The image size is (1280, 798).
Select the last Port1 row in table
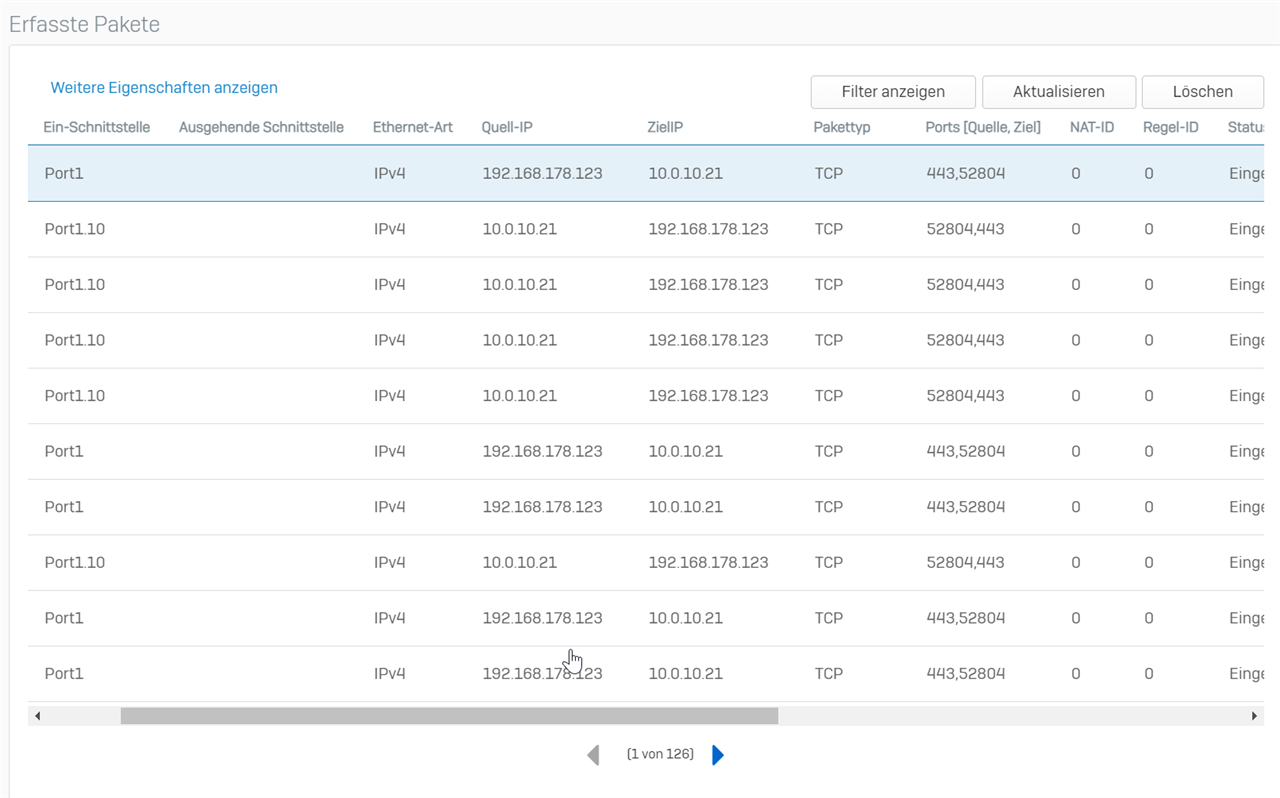pos(646,674)
